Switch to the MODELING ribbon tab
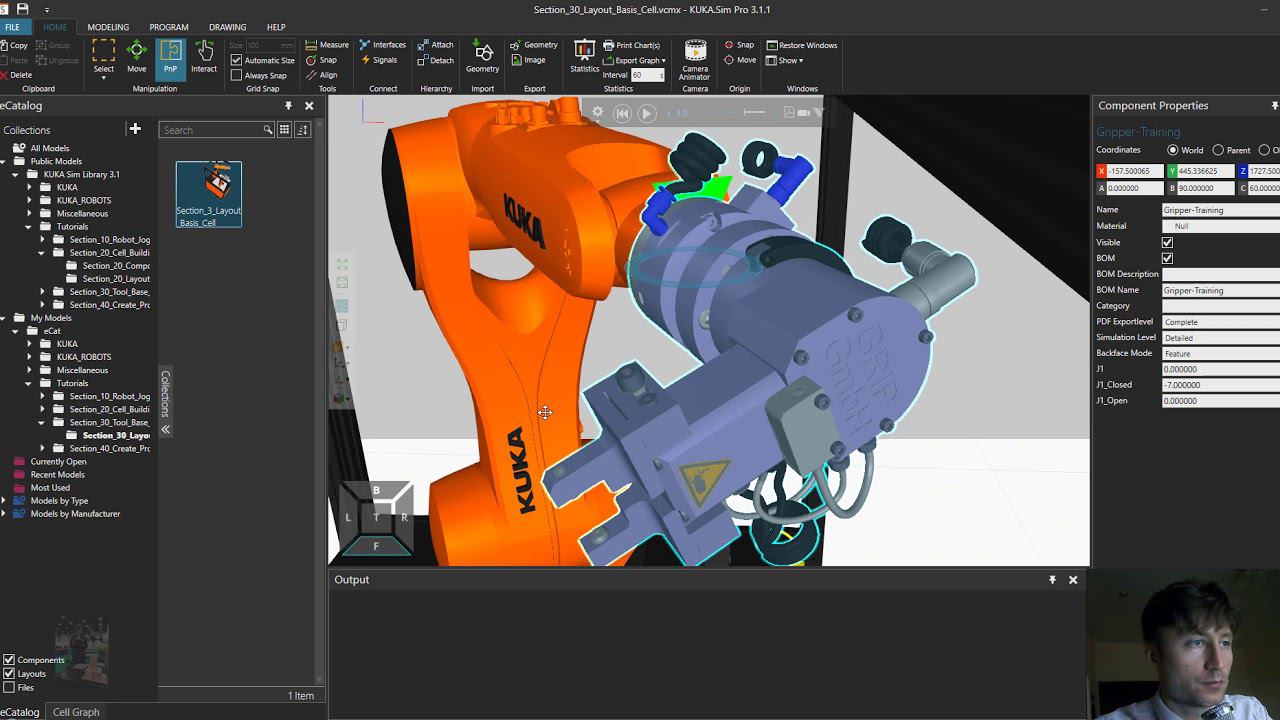Image resolution: width=1280 pixels, height=720 pixels. (x=108, y=27)
